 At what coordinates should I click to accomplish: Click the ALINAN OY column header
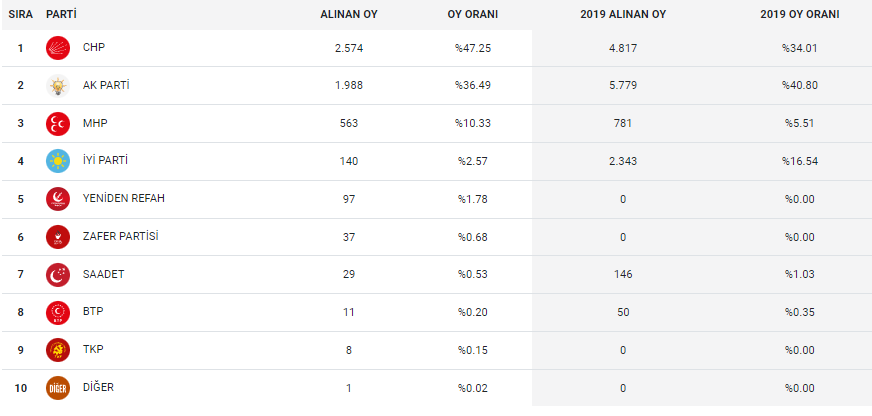(x=349, y=15)
